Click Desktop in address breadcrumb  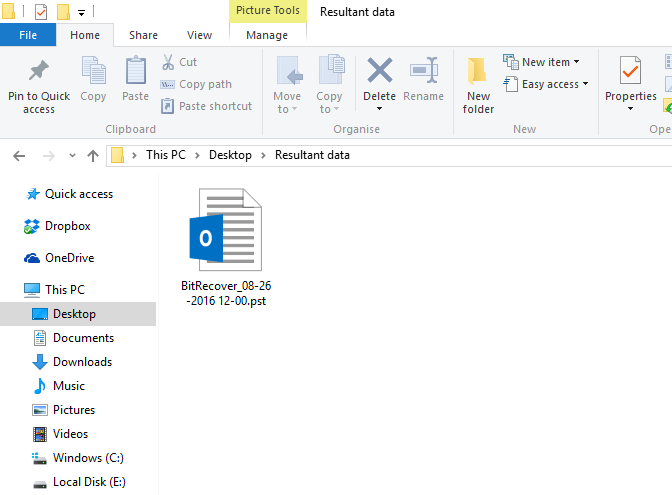[230, 155]
